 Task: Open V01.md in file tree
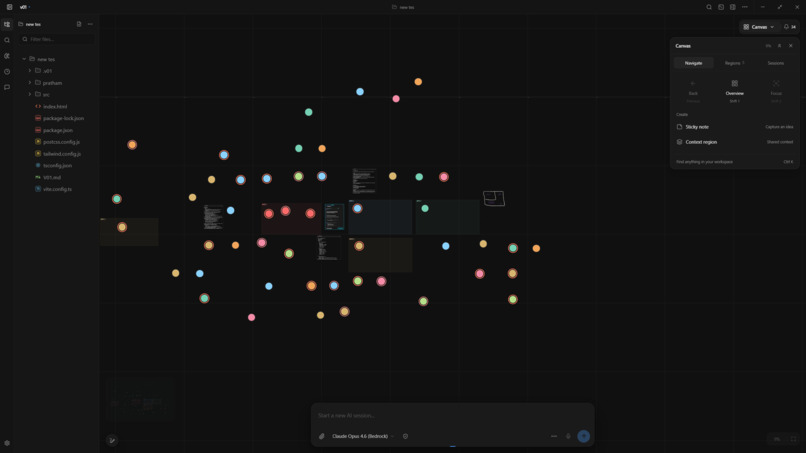tap(52, 177)
